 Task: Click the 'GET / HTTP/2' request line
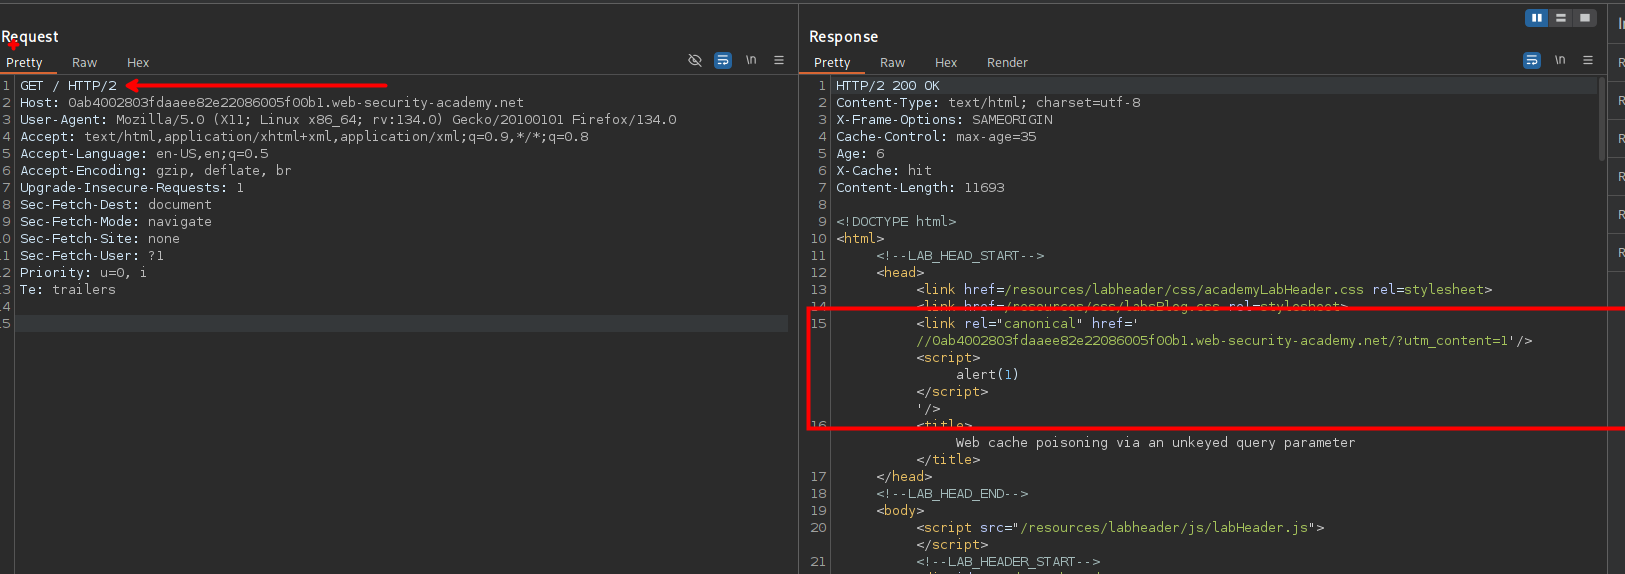click(68, 86)
